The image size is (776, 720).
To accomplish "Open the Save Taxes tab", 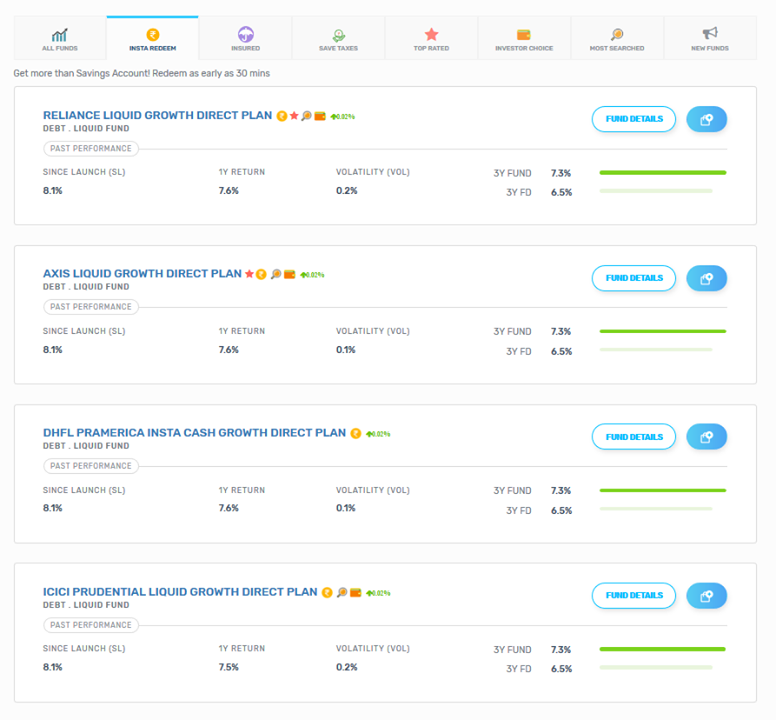I will [338, 38].
